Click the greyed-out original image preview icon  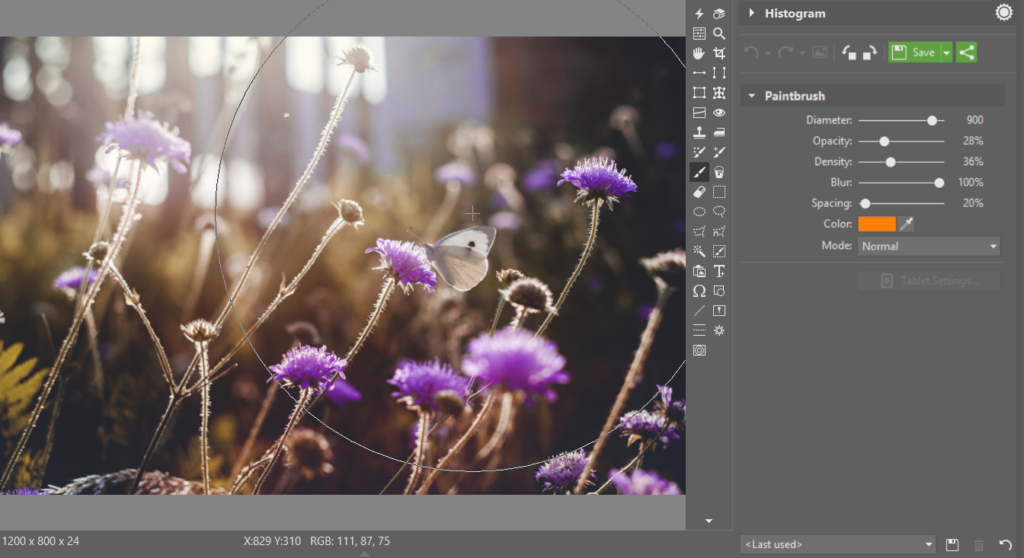click(x=820, y=52)
